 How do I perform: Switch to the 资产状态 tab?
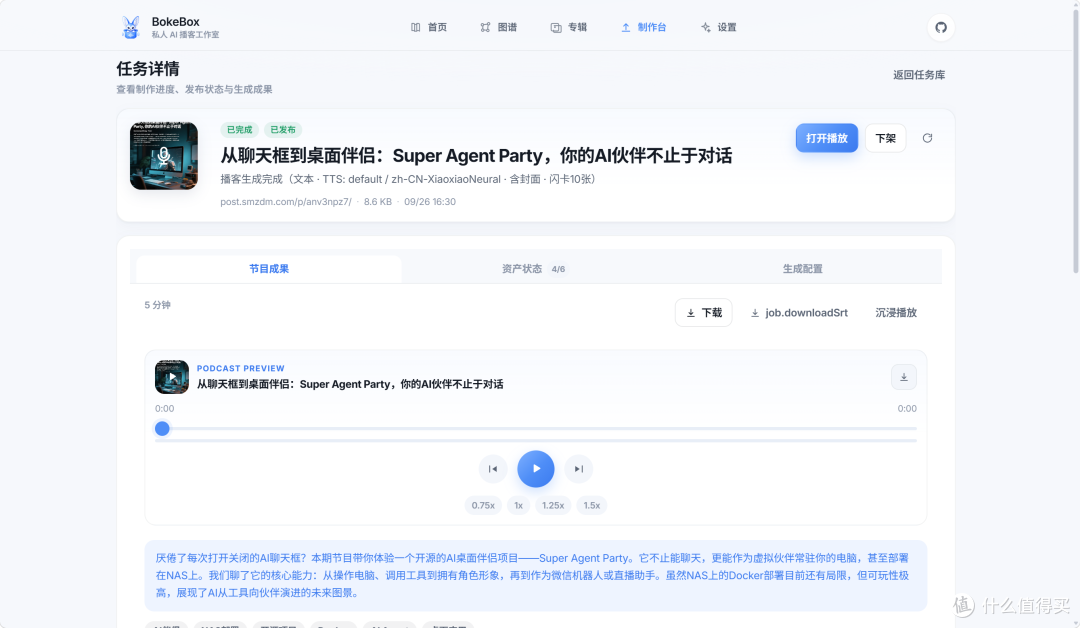[x=533, y=269]
